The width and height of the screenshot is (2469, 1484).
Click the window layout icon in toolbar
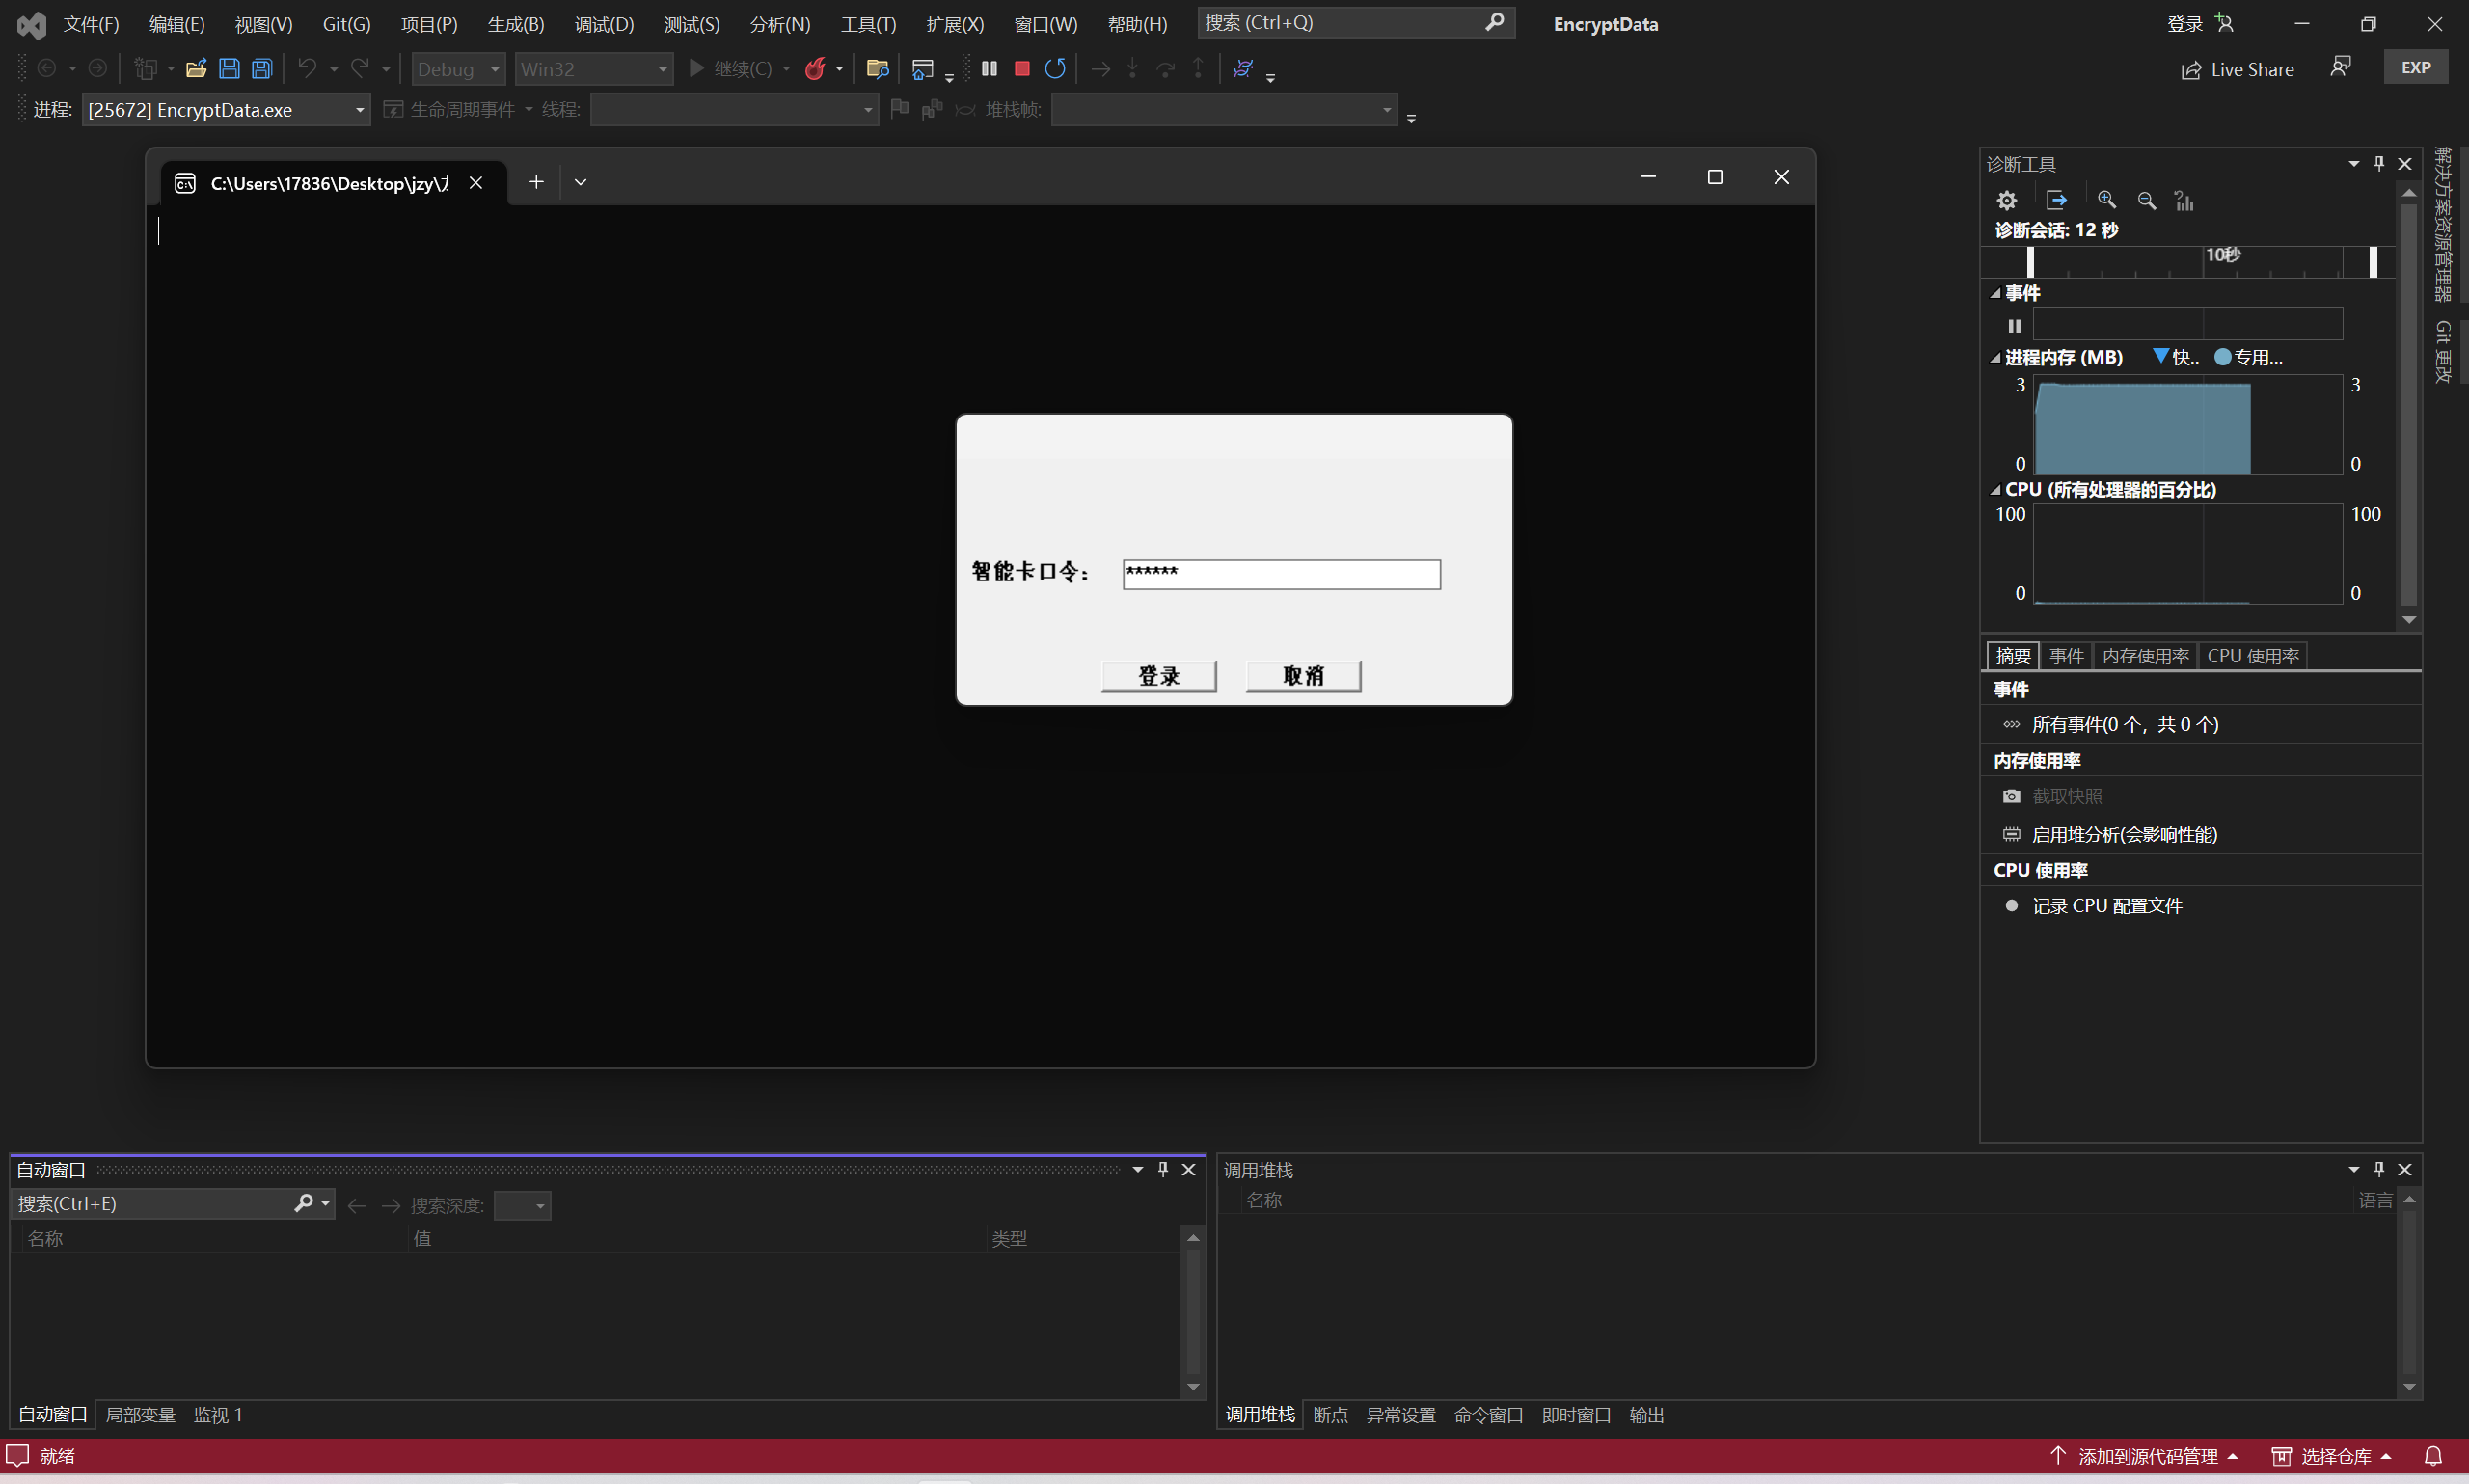click(x=923, y=69)
